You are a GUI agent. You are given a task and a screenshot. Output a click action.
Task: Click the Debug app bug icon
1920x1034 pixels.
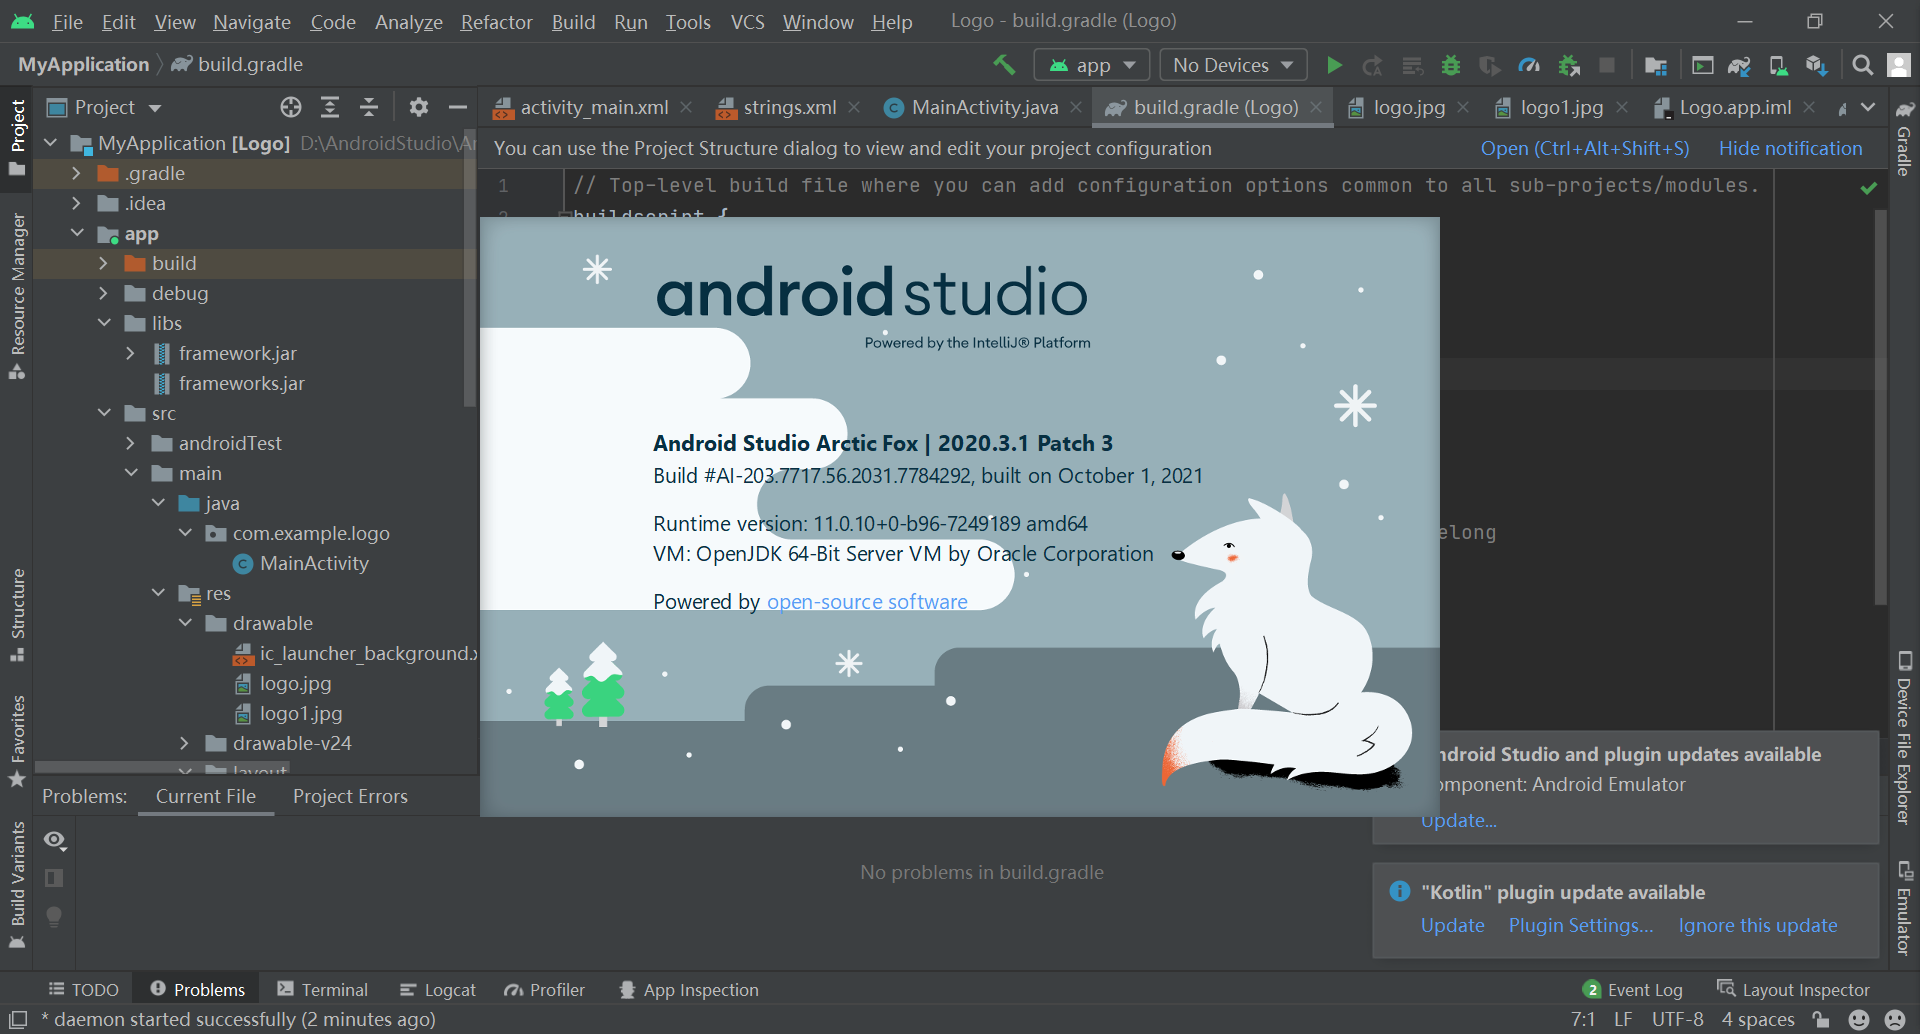pos(1451,65)
